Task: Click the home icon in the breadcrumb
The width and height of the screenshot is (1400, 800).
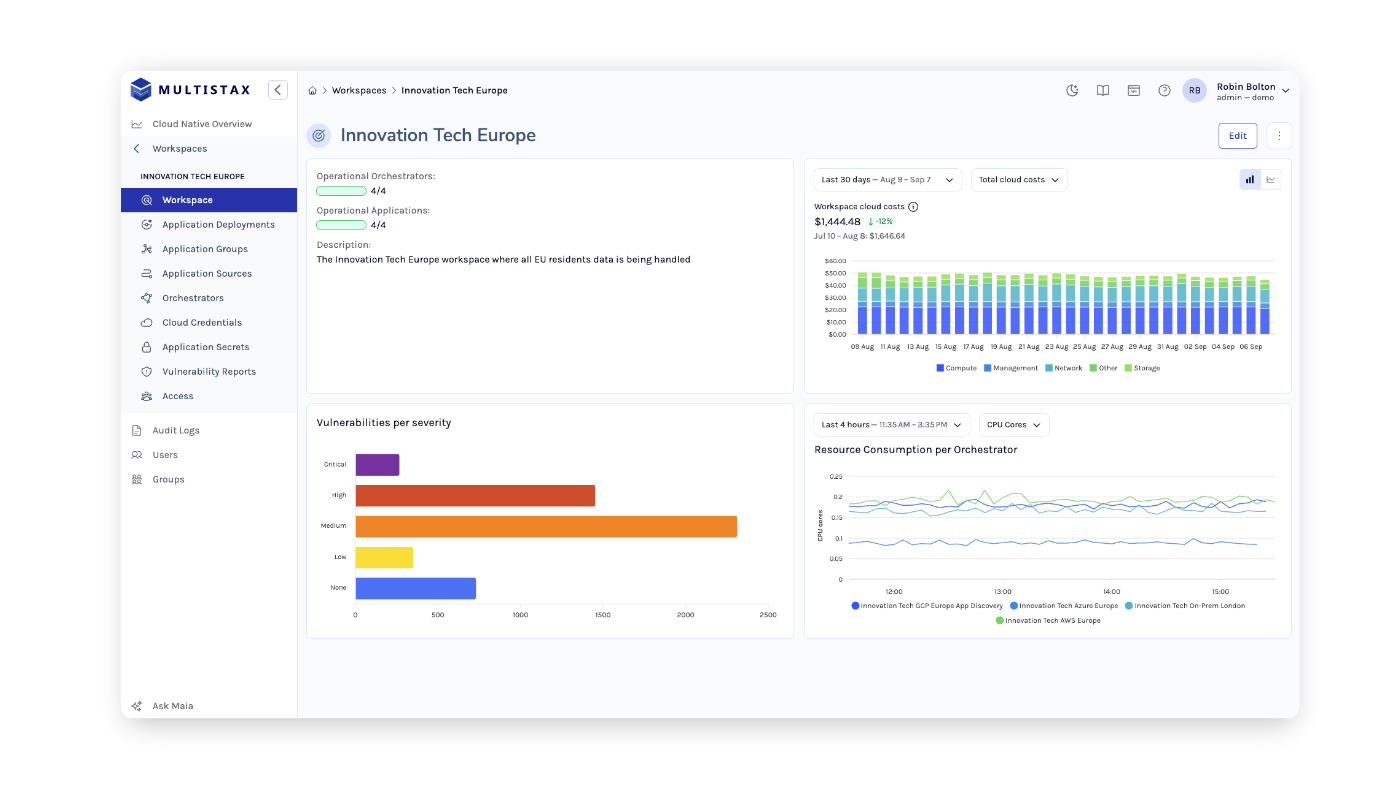Action: click(x=313, y=91)
